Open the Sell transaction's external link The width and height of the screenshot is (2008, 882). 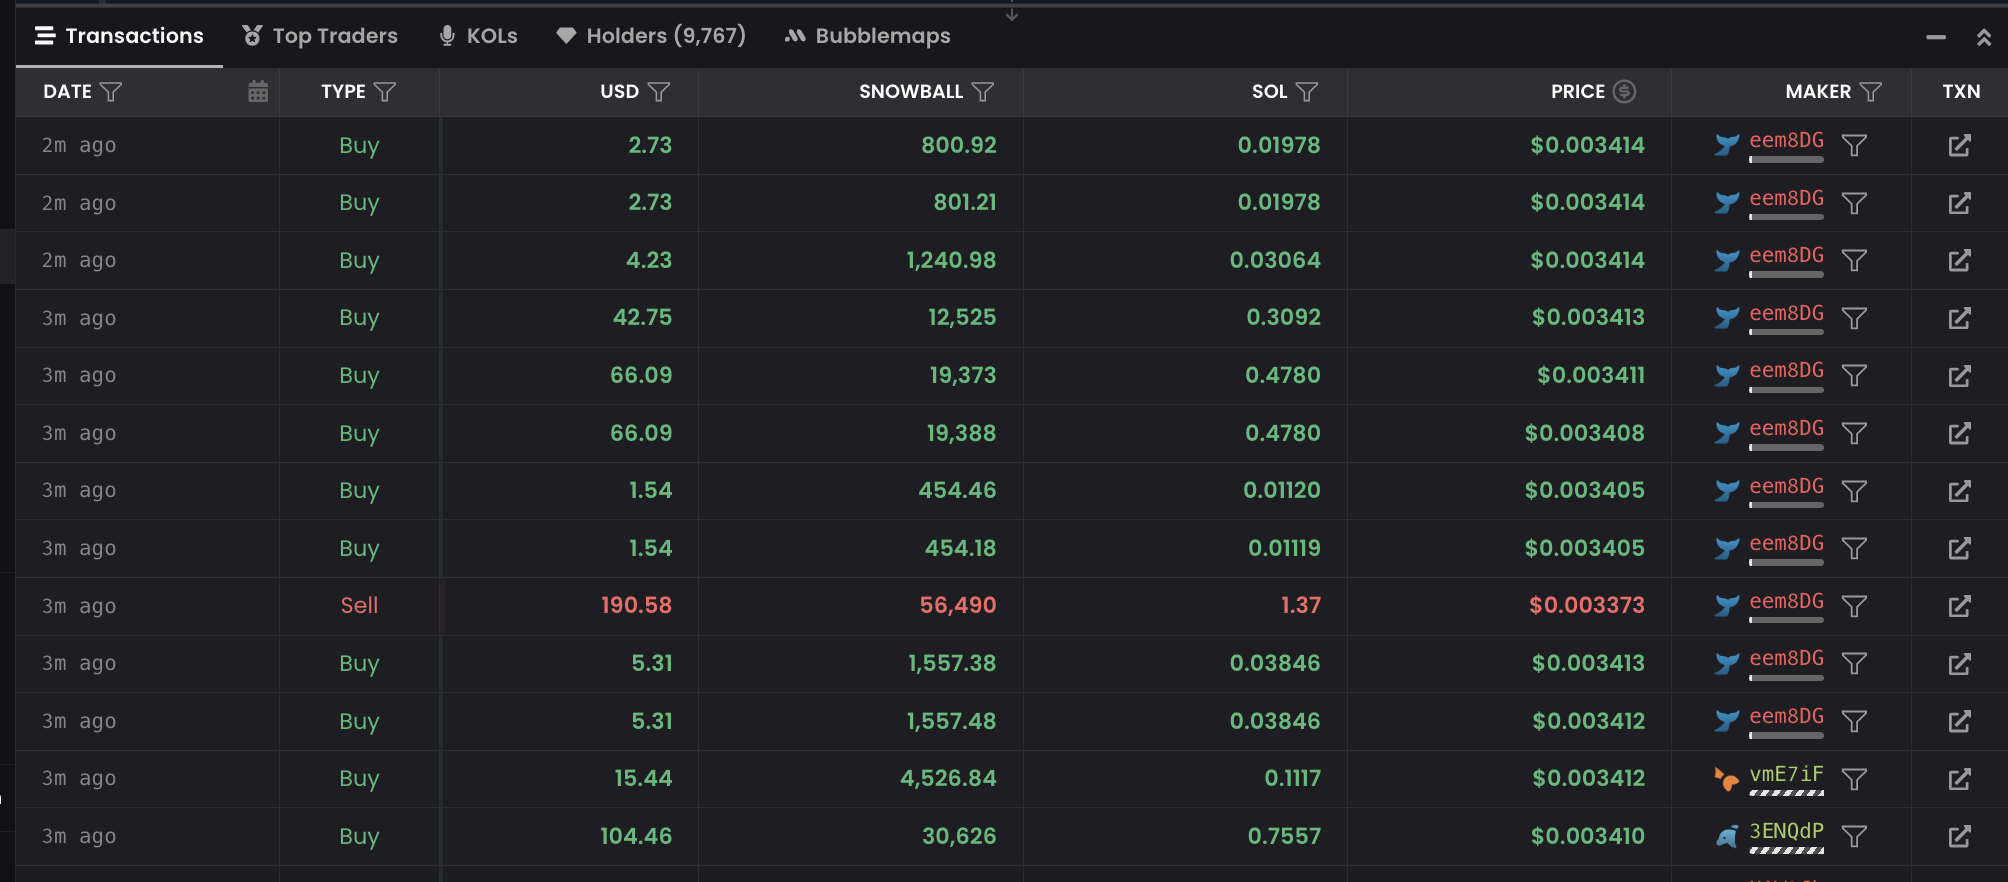1959,606
